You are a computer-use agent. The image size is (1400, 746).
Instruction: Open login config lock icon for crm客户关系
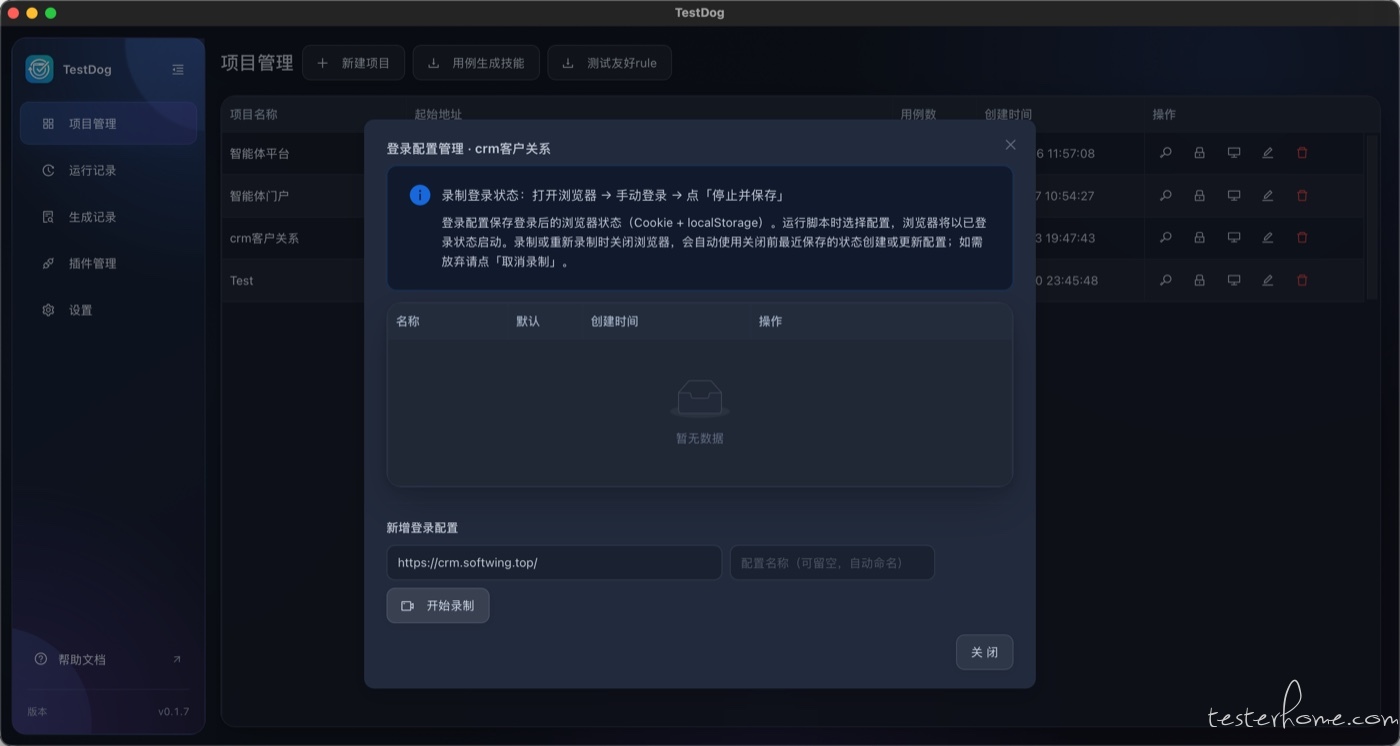tap(1199, 238)
